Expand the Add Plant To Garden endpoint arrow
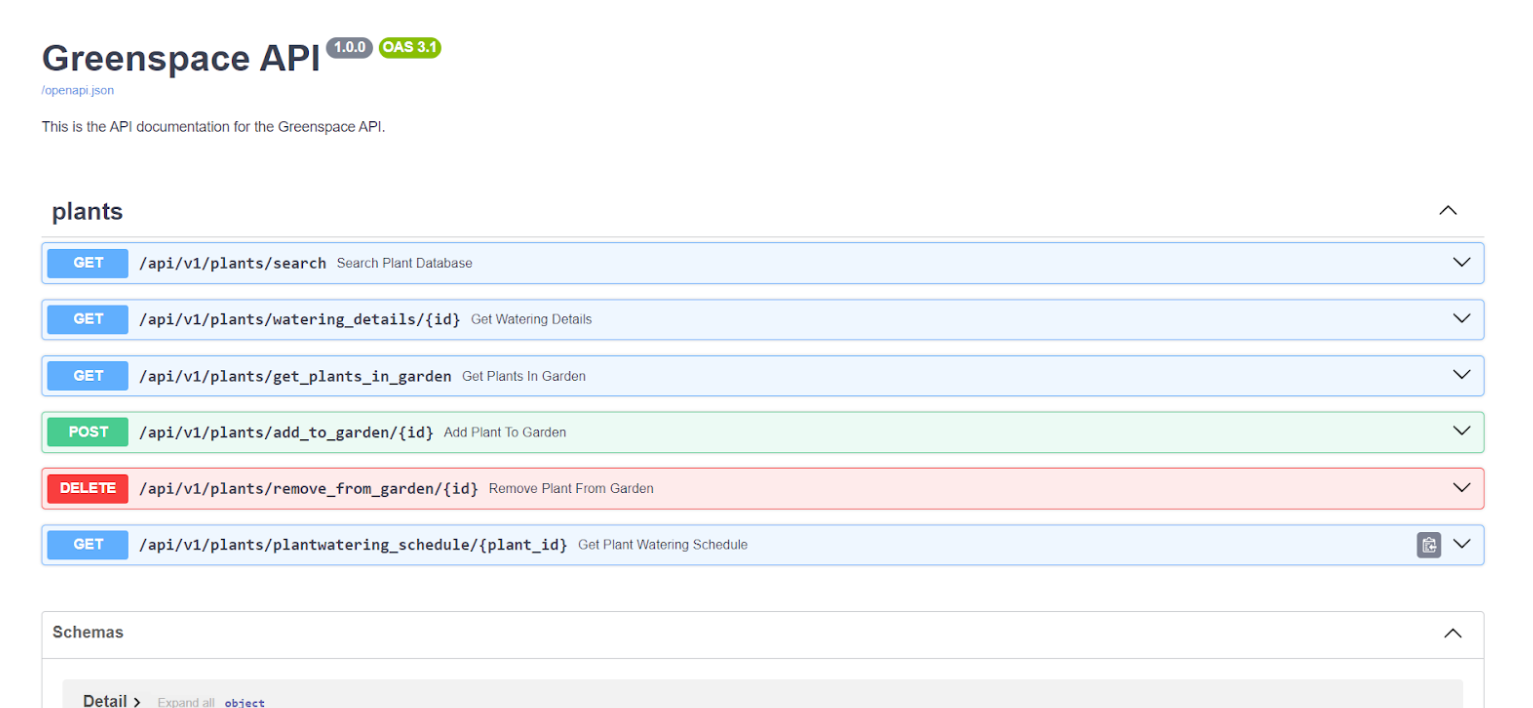This screenshot has width=1533, height=708. pyautogui.click(x=1461, y=432)
